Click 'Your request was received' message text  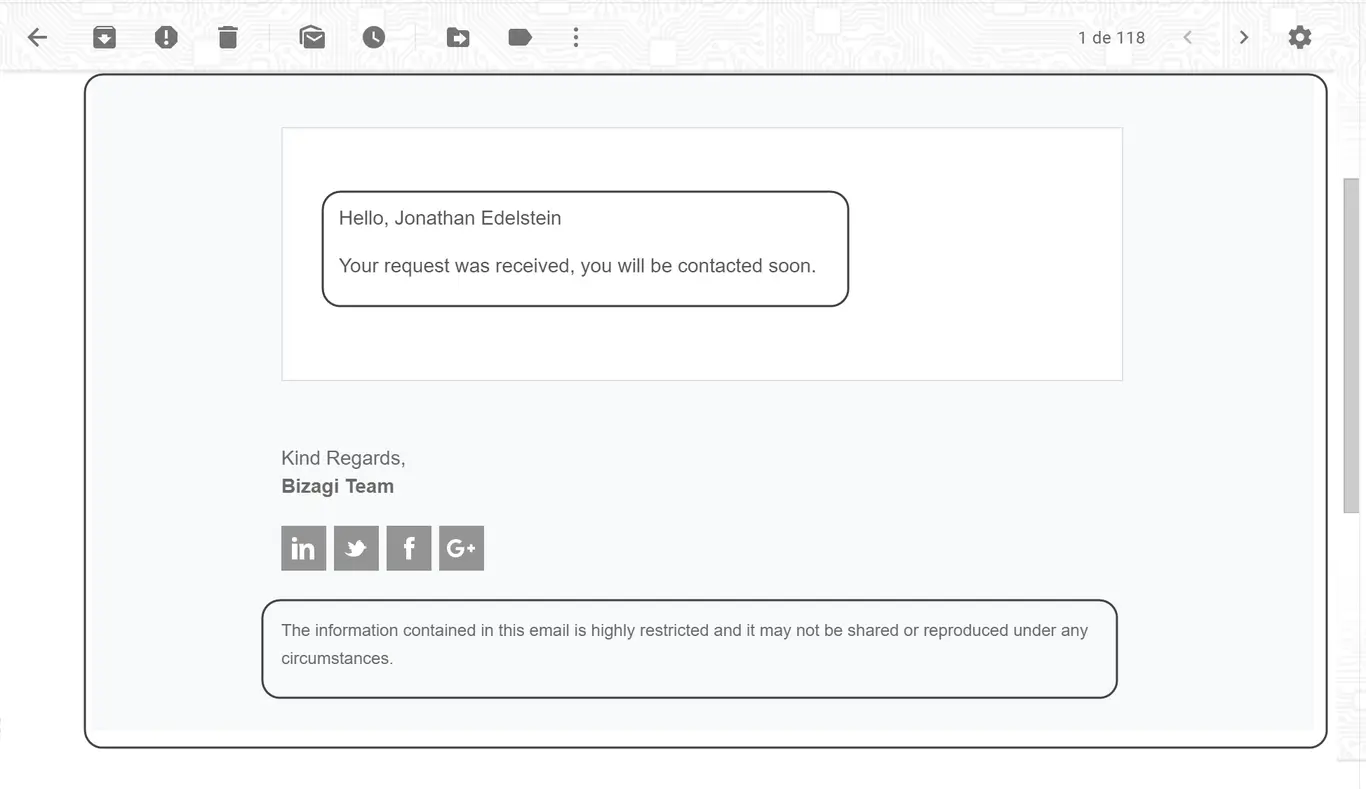pyautogui.click(x=577, y=266)
